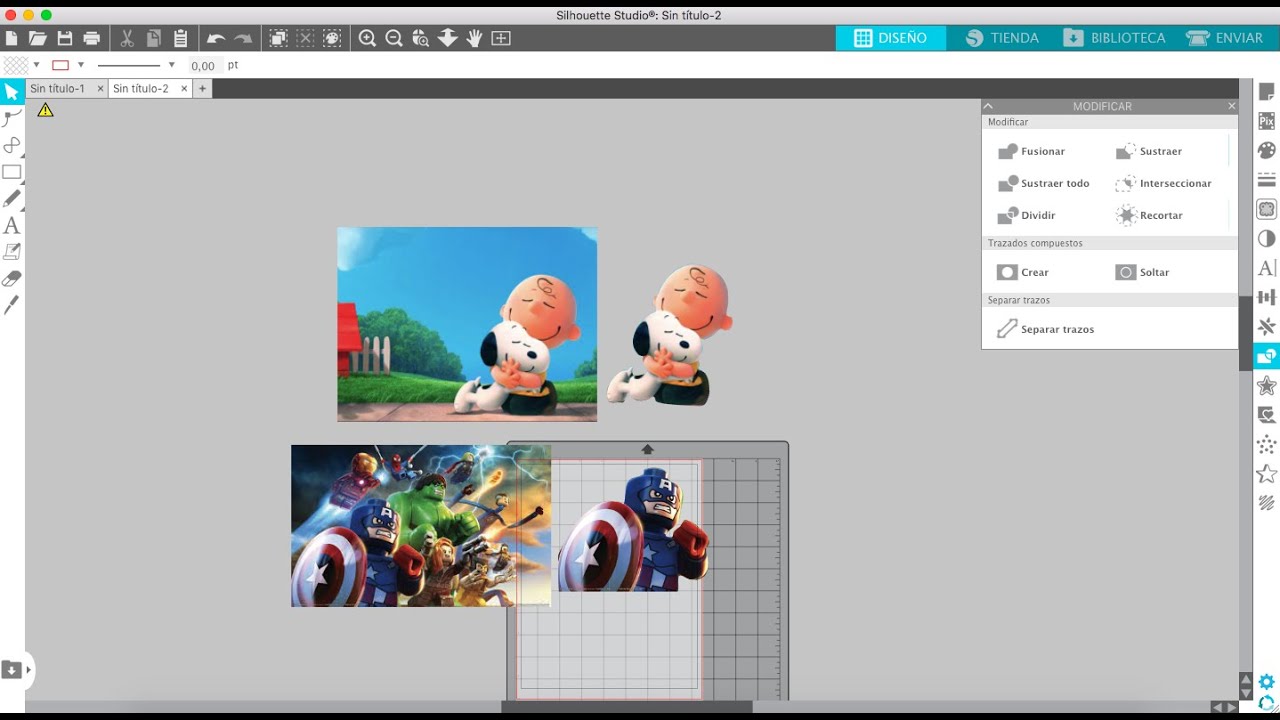The height and width of the screenshot is (720, 1280).
Task: Create a new document from the toolbar
Action: point(12,38)
